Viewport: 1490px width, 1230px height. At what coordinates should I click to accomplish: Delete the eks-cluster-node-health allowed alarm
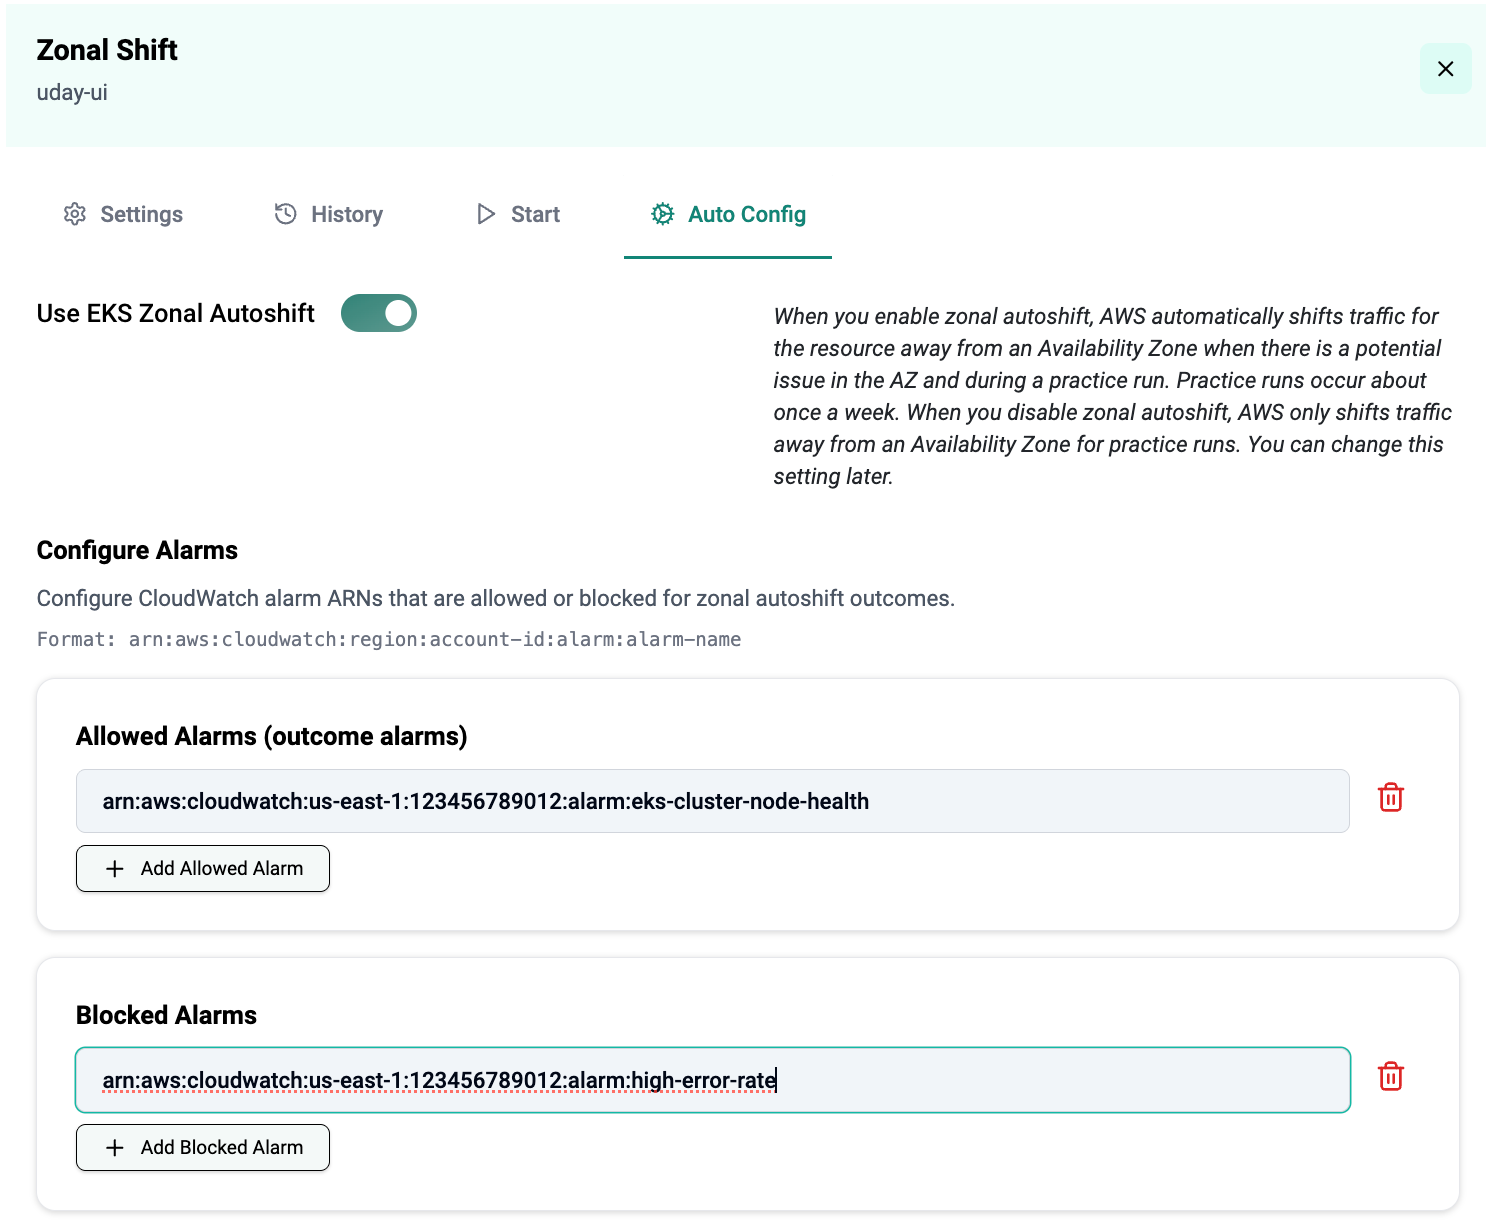[1390, 798]
